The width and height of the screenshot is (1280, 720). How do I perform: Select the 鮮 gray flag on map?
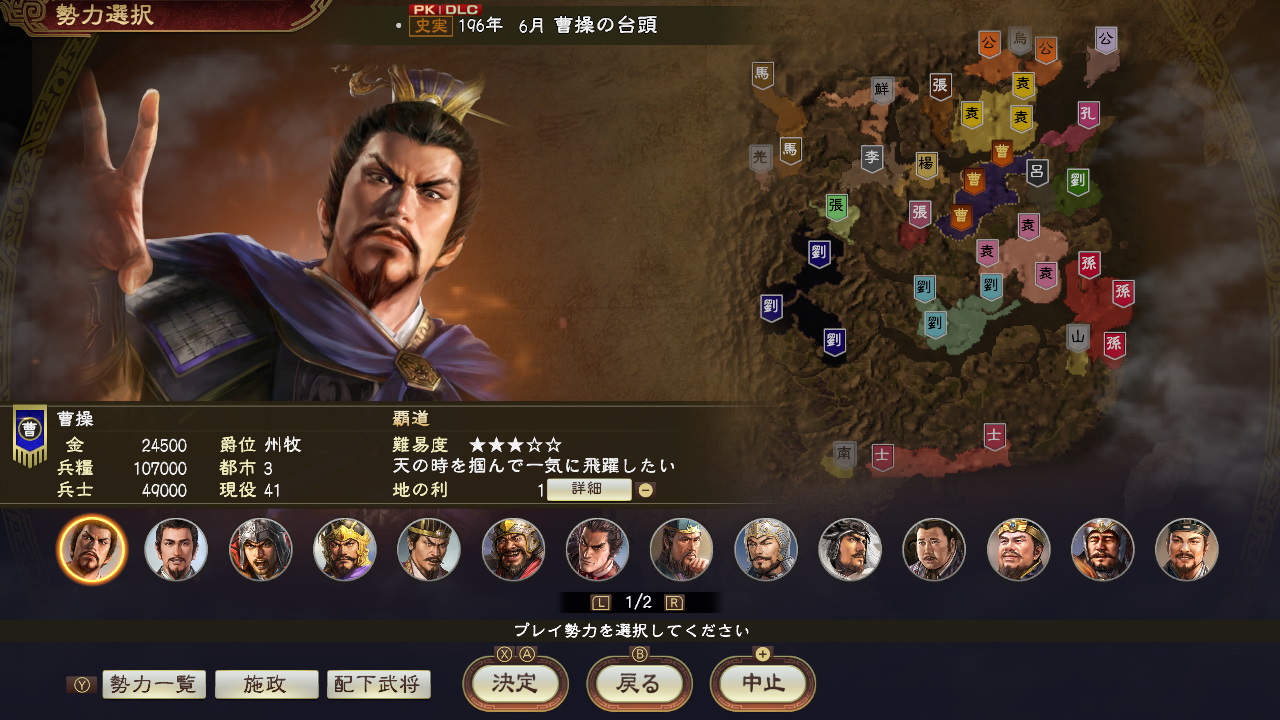[x=882, y=91]
